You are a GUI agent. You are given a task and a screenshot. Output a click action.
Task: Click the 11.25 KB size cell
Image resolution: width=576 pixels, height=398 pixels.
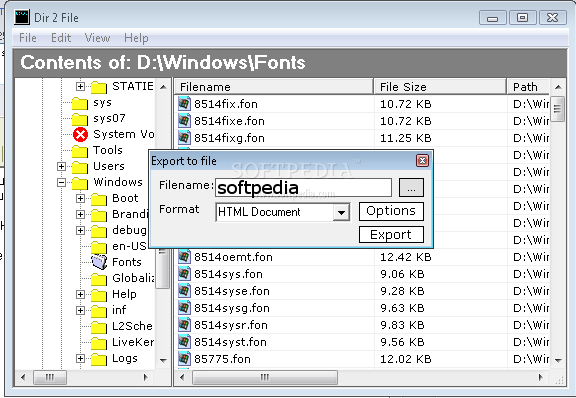406,138
